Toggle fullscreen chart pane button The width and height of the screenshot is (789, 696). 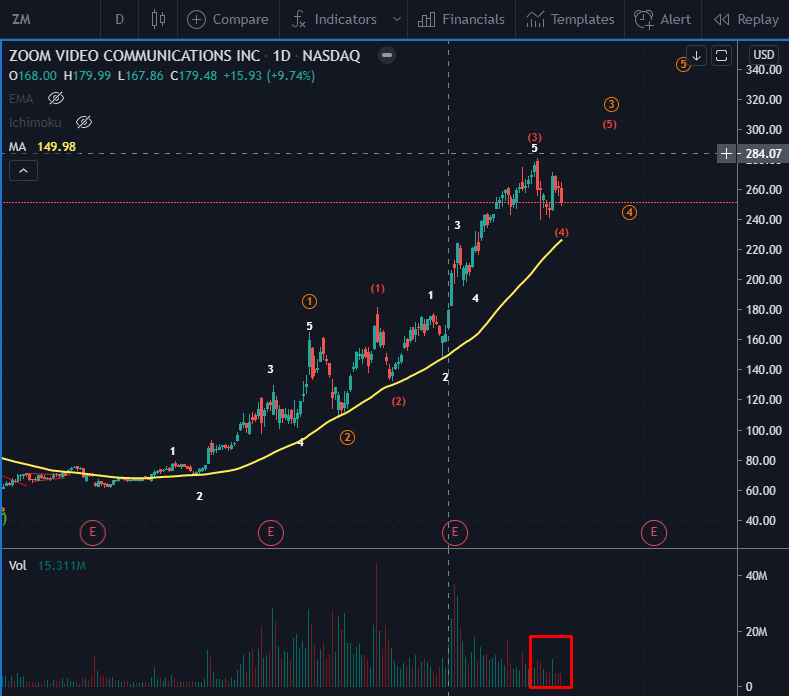click(721, 55)
